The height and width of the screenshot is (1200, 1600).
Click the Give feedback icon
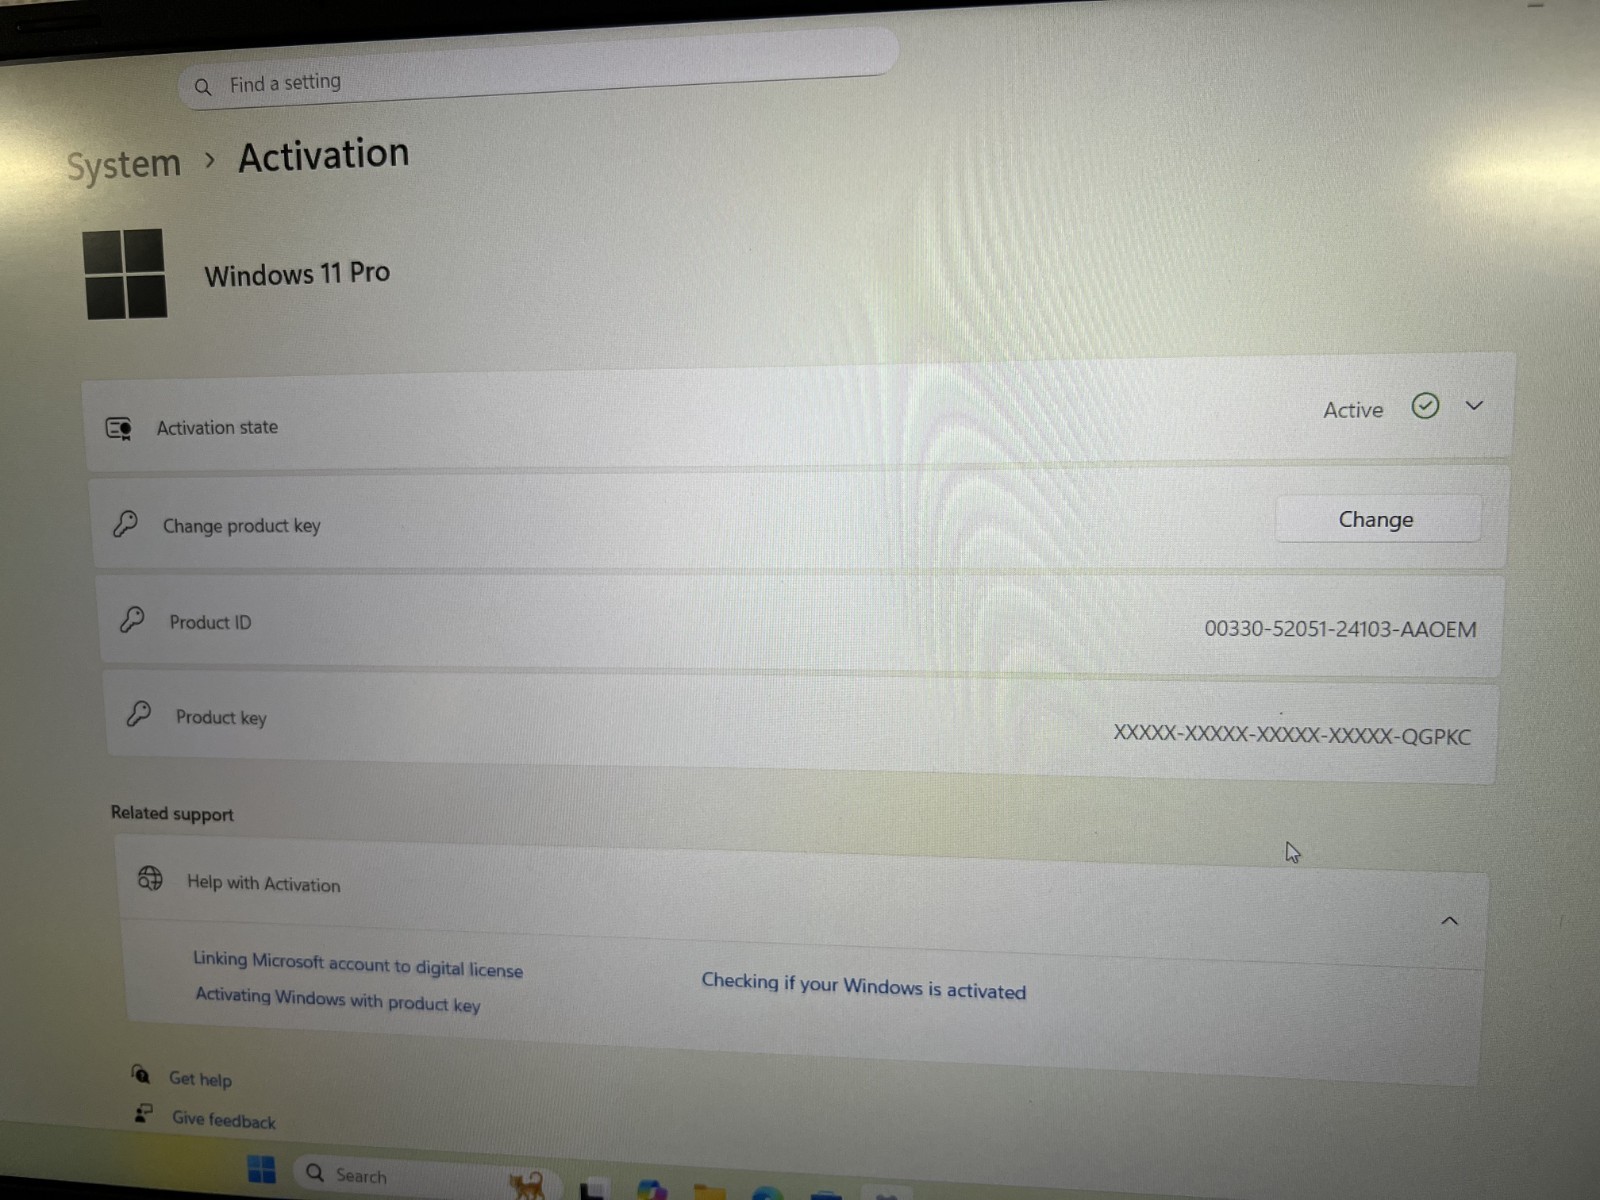[144, 1113]
